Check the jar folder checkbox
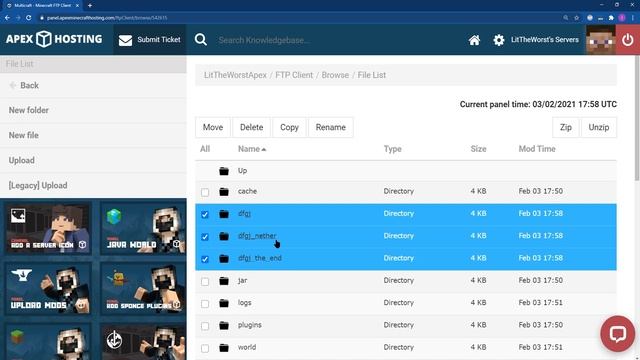The image size is (640, 360). [x=205, y=281]
